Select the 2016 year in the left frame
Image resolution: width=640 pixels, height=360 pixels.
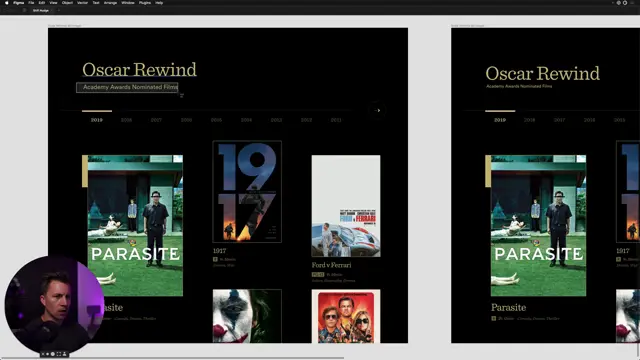click(186, 120)
